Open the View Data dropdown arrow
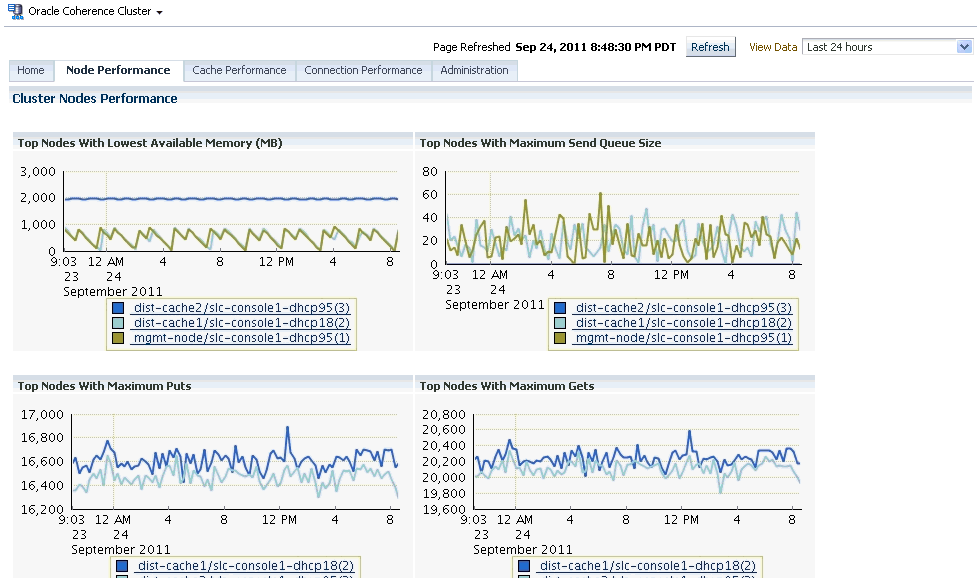 pyautogui.click(x=964, y=47)
